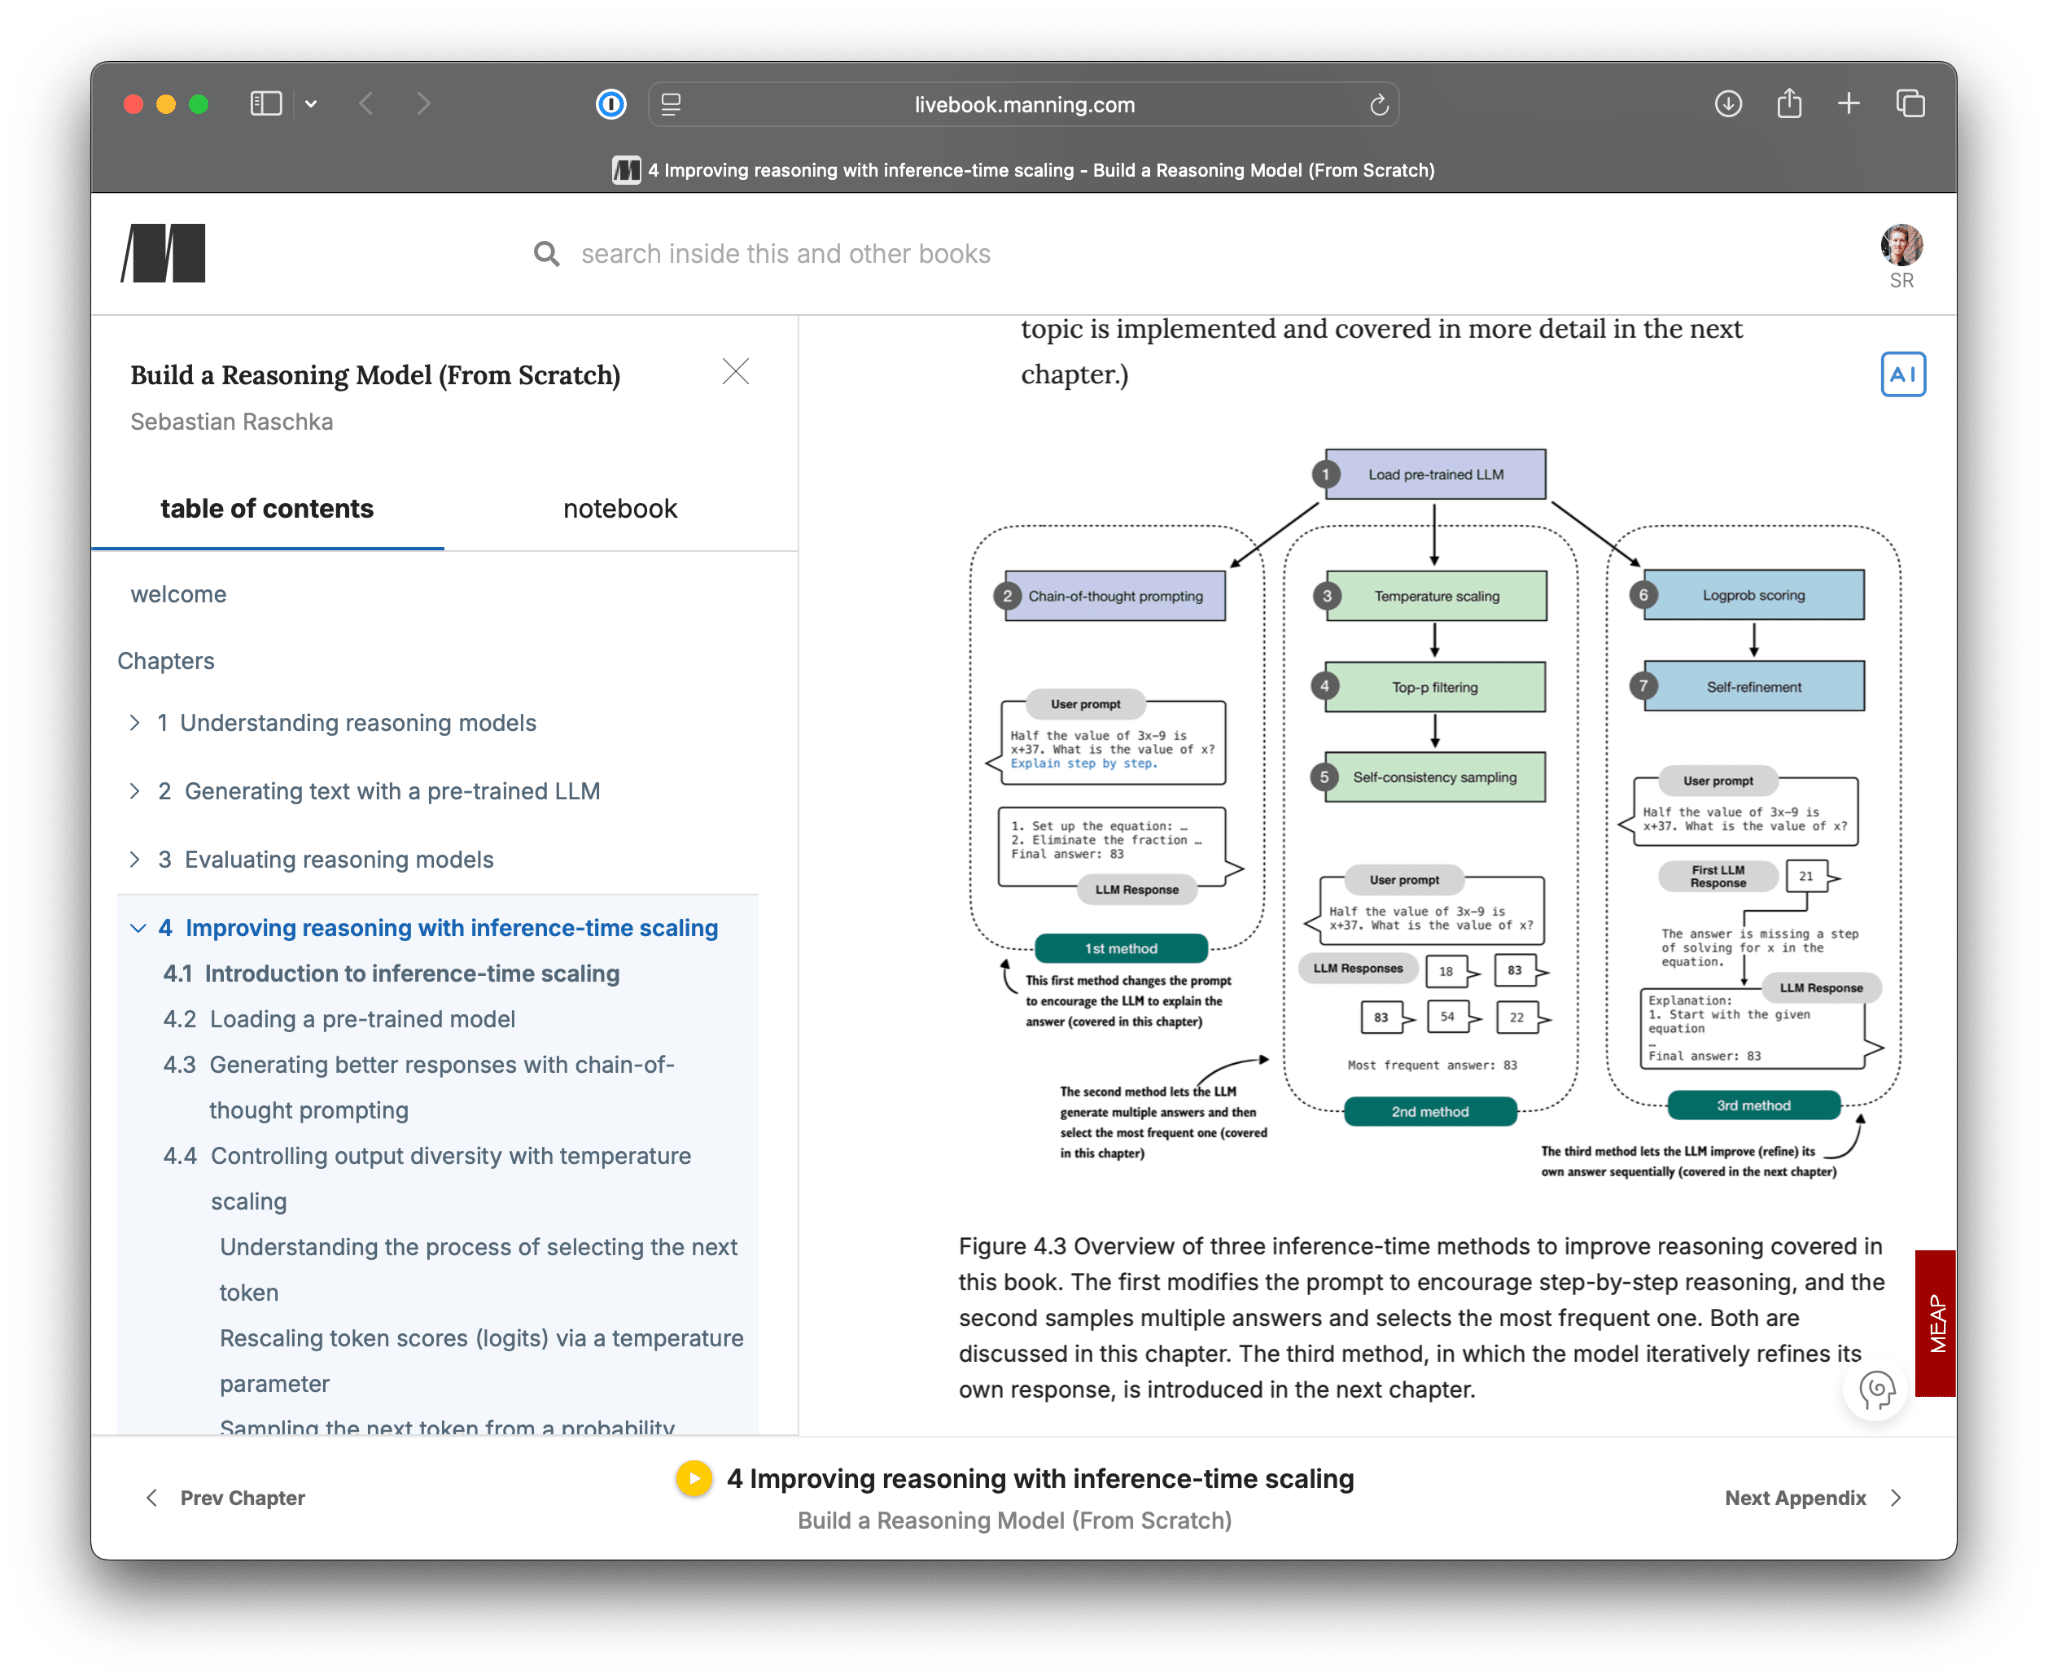Click the search inside books field

785,254
